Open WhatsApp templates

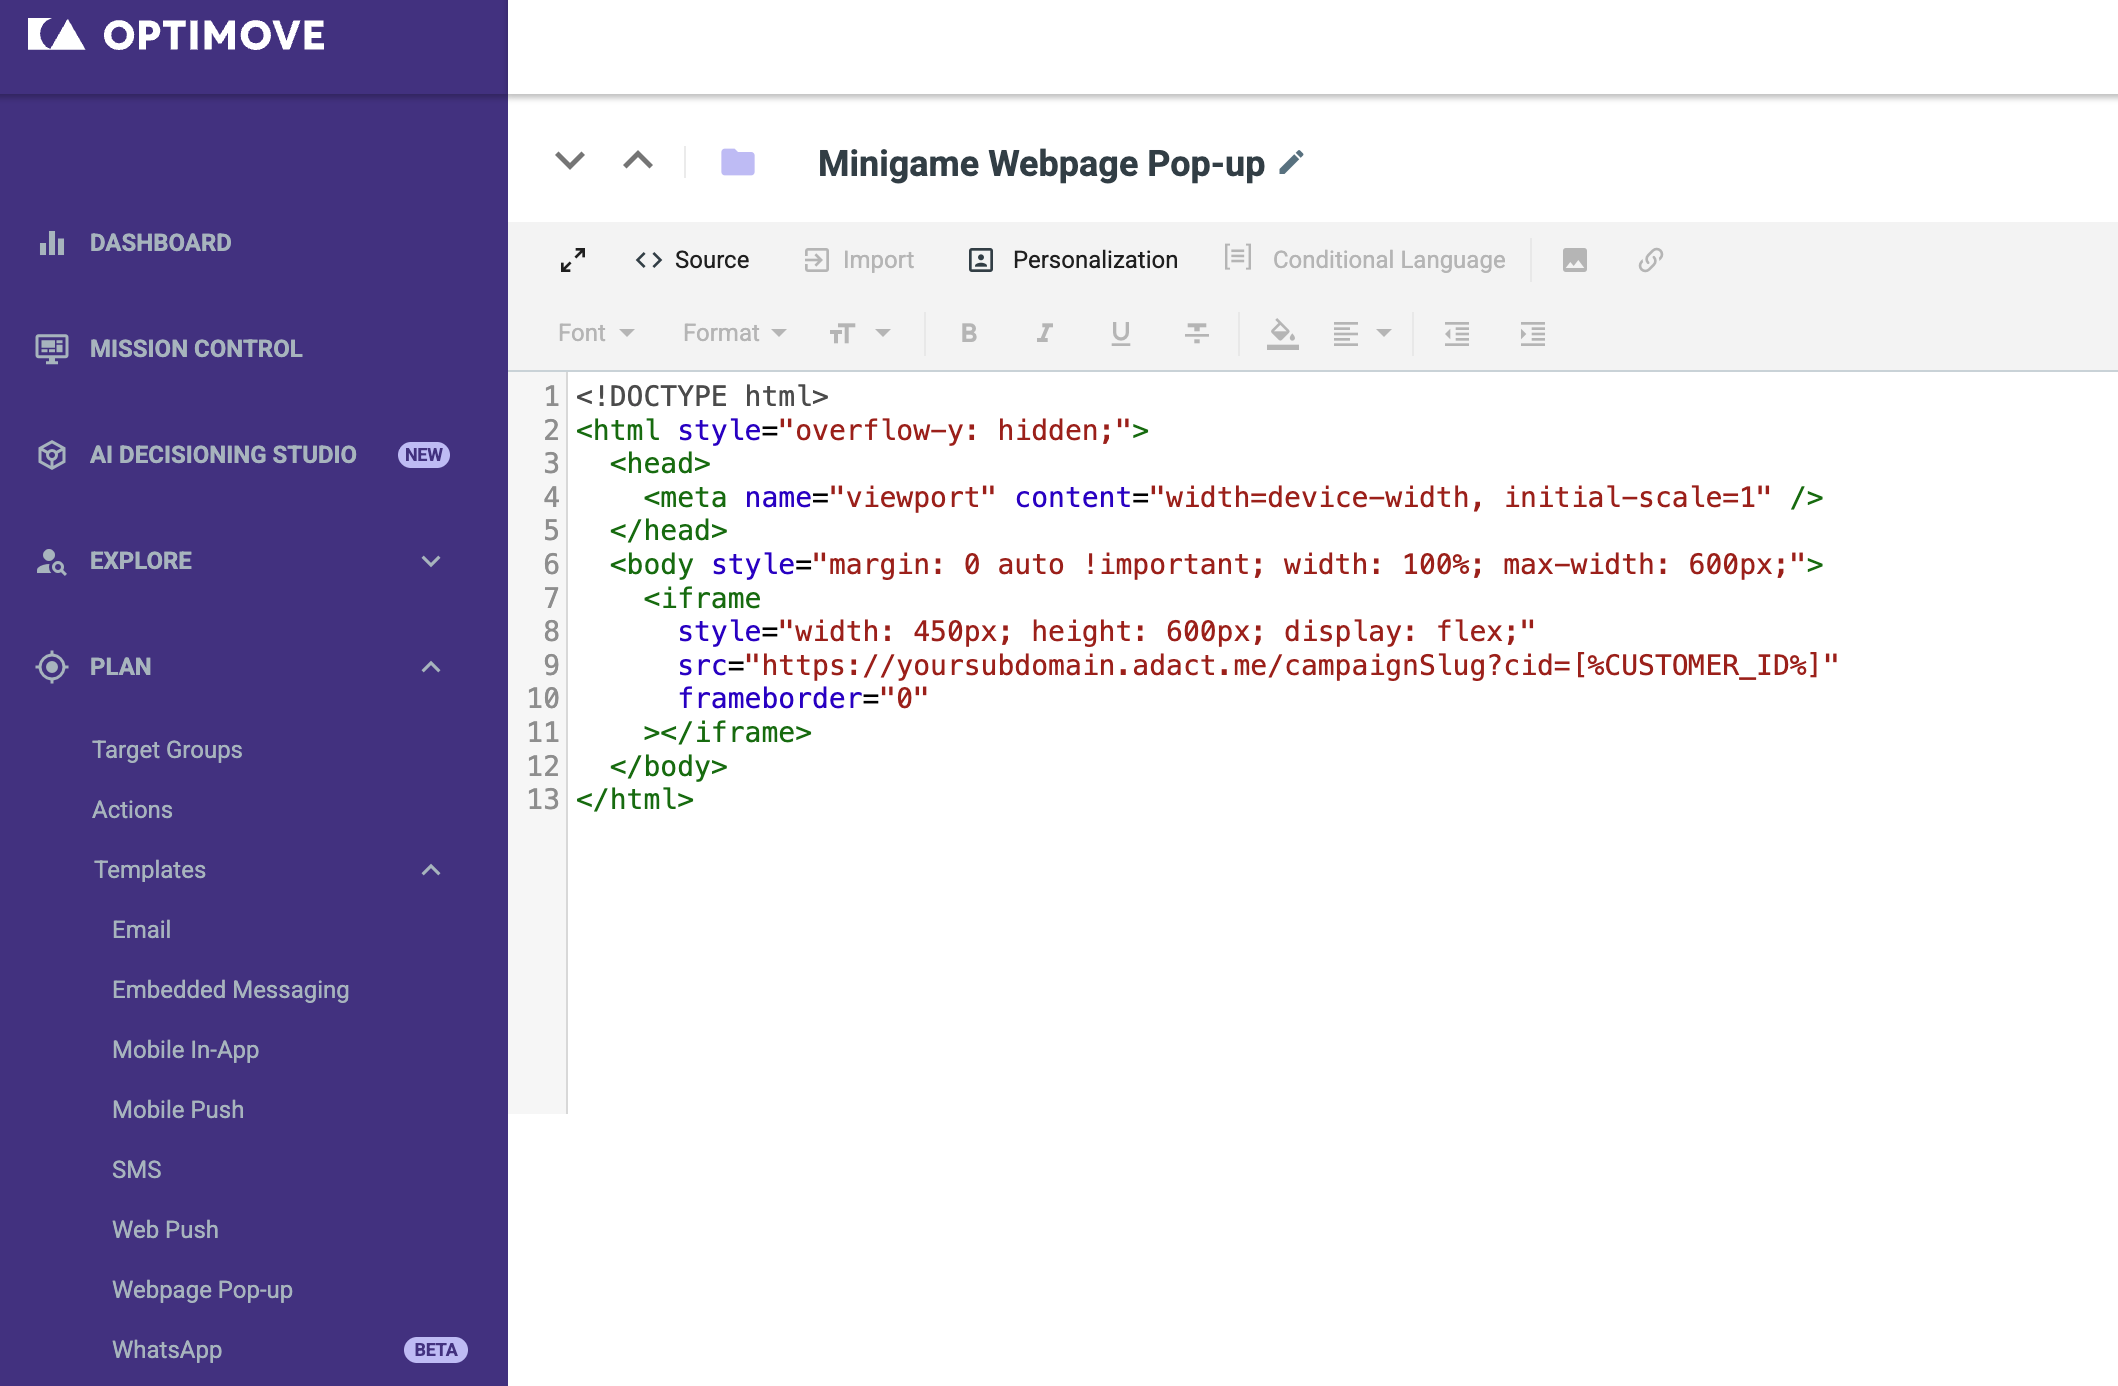pyautogui.click(x=167, y=1350)
